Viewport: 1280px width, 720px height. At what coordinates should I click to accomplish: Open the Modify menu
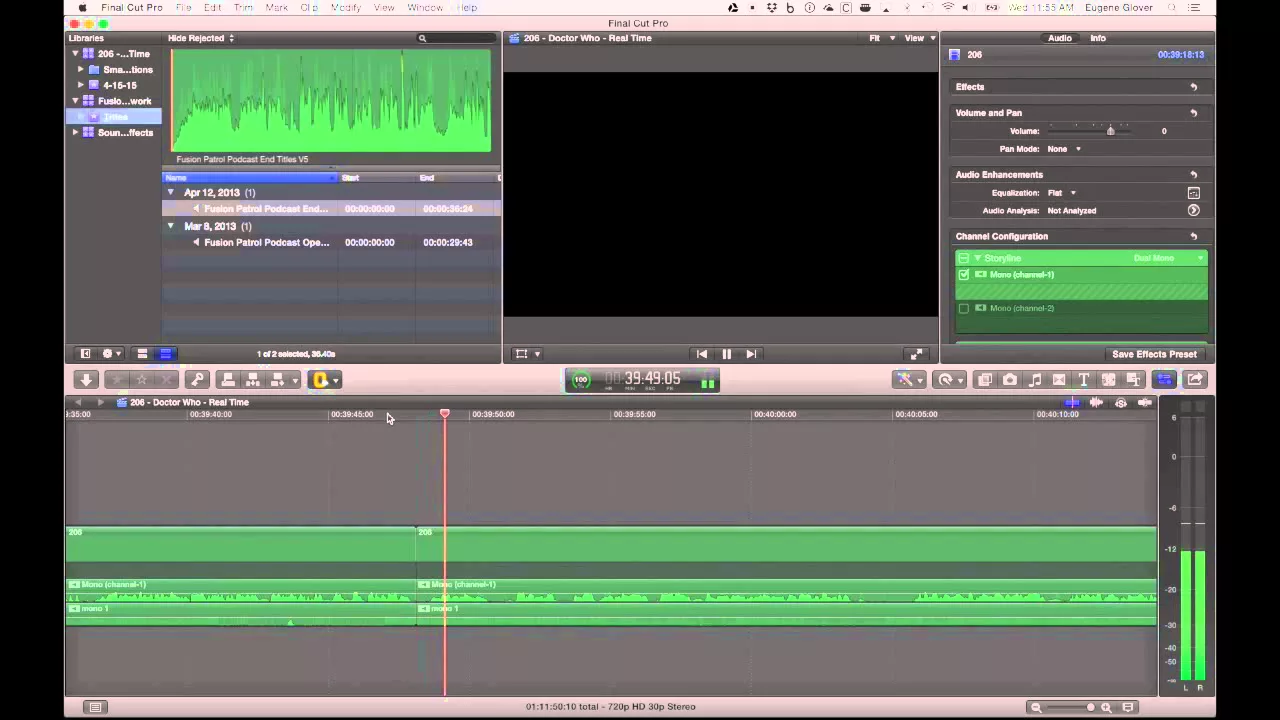pyautogui.click(x=345, y=7)
